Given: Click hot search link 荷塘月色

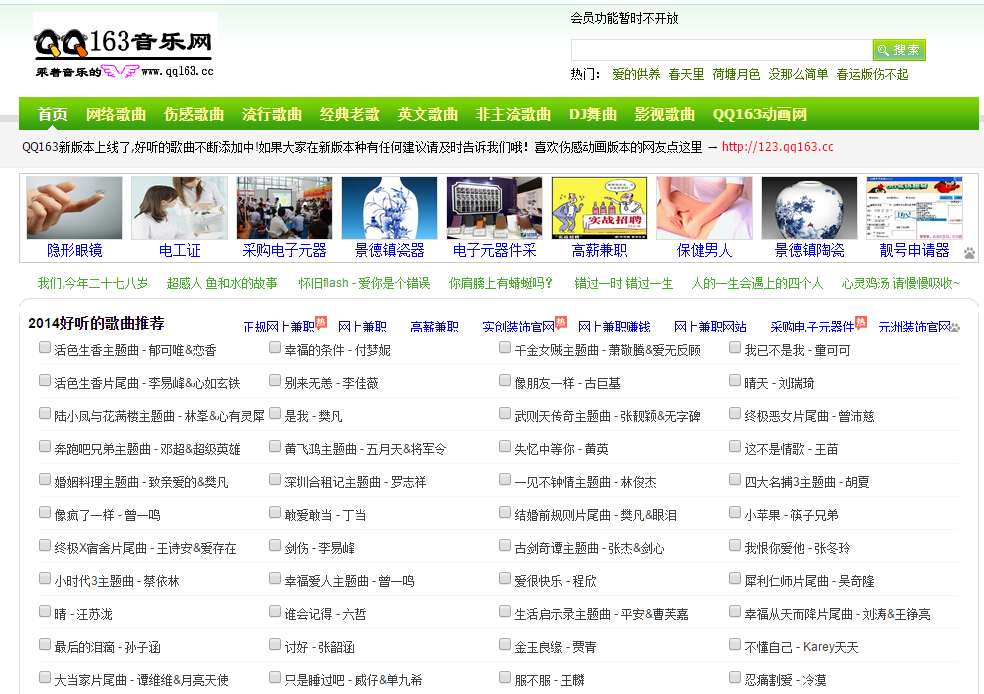Looking at the screenshot, I should click(x=735, y=74).
